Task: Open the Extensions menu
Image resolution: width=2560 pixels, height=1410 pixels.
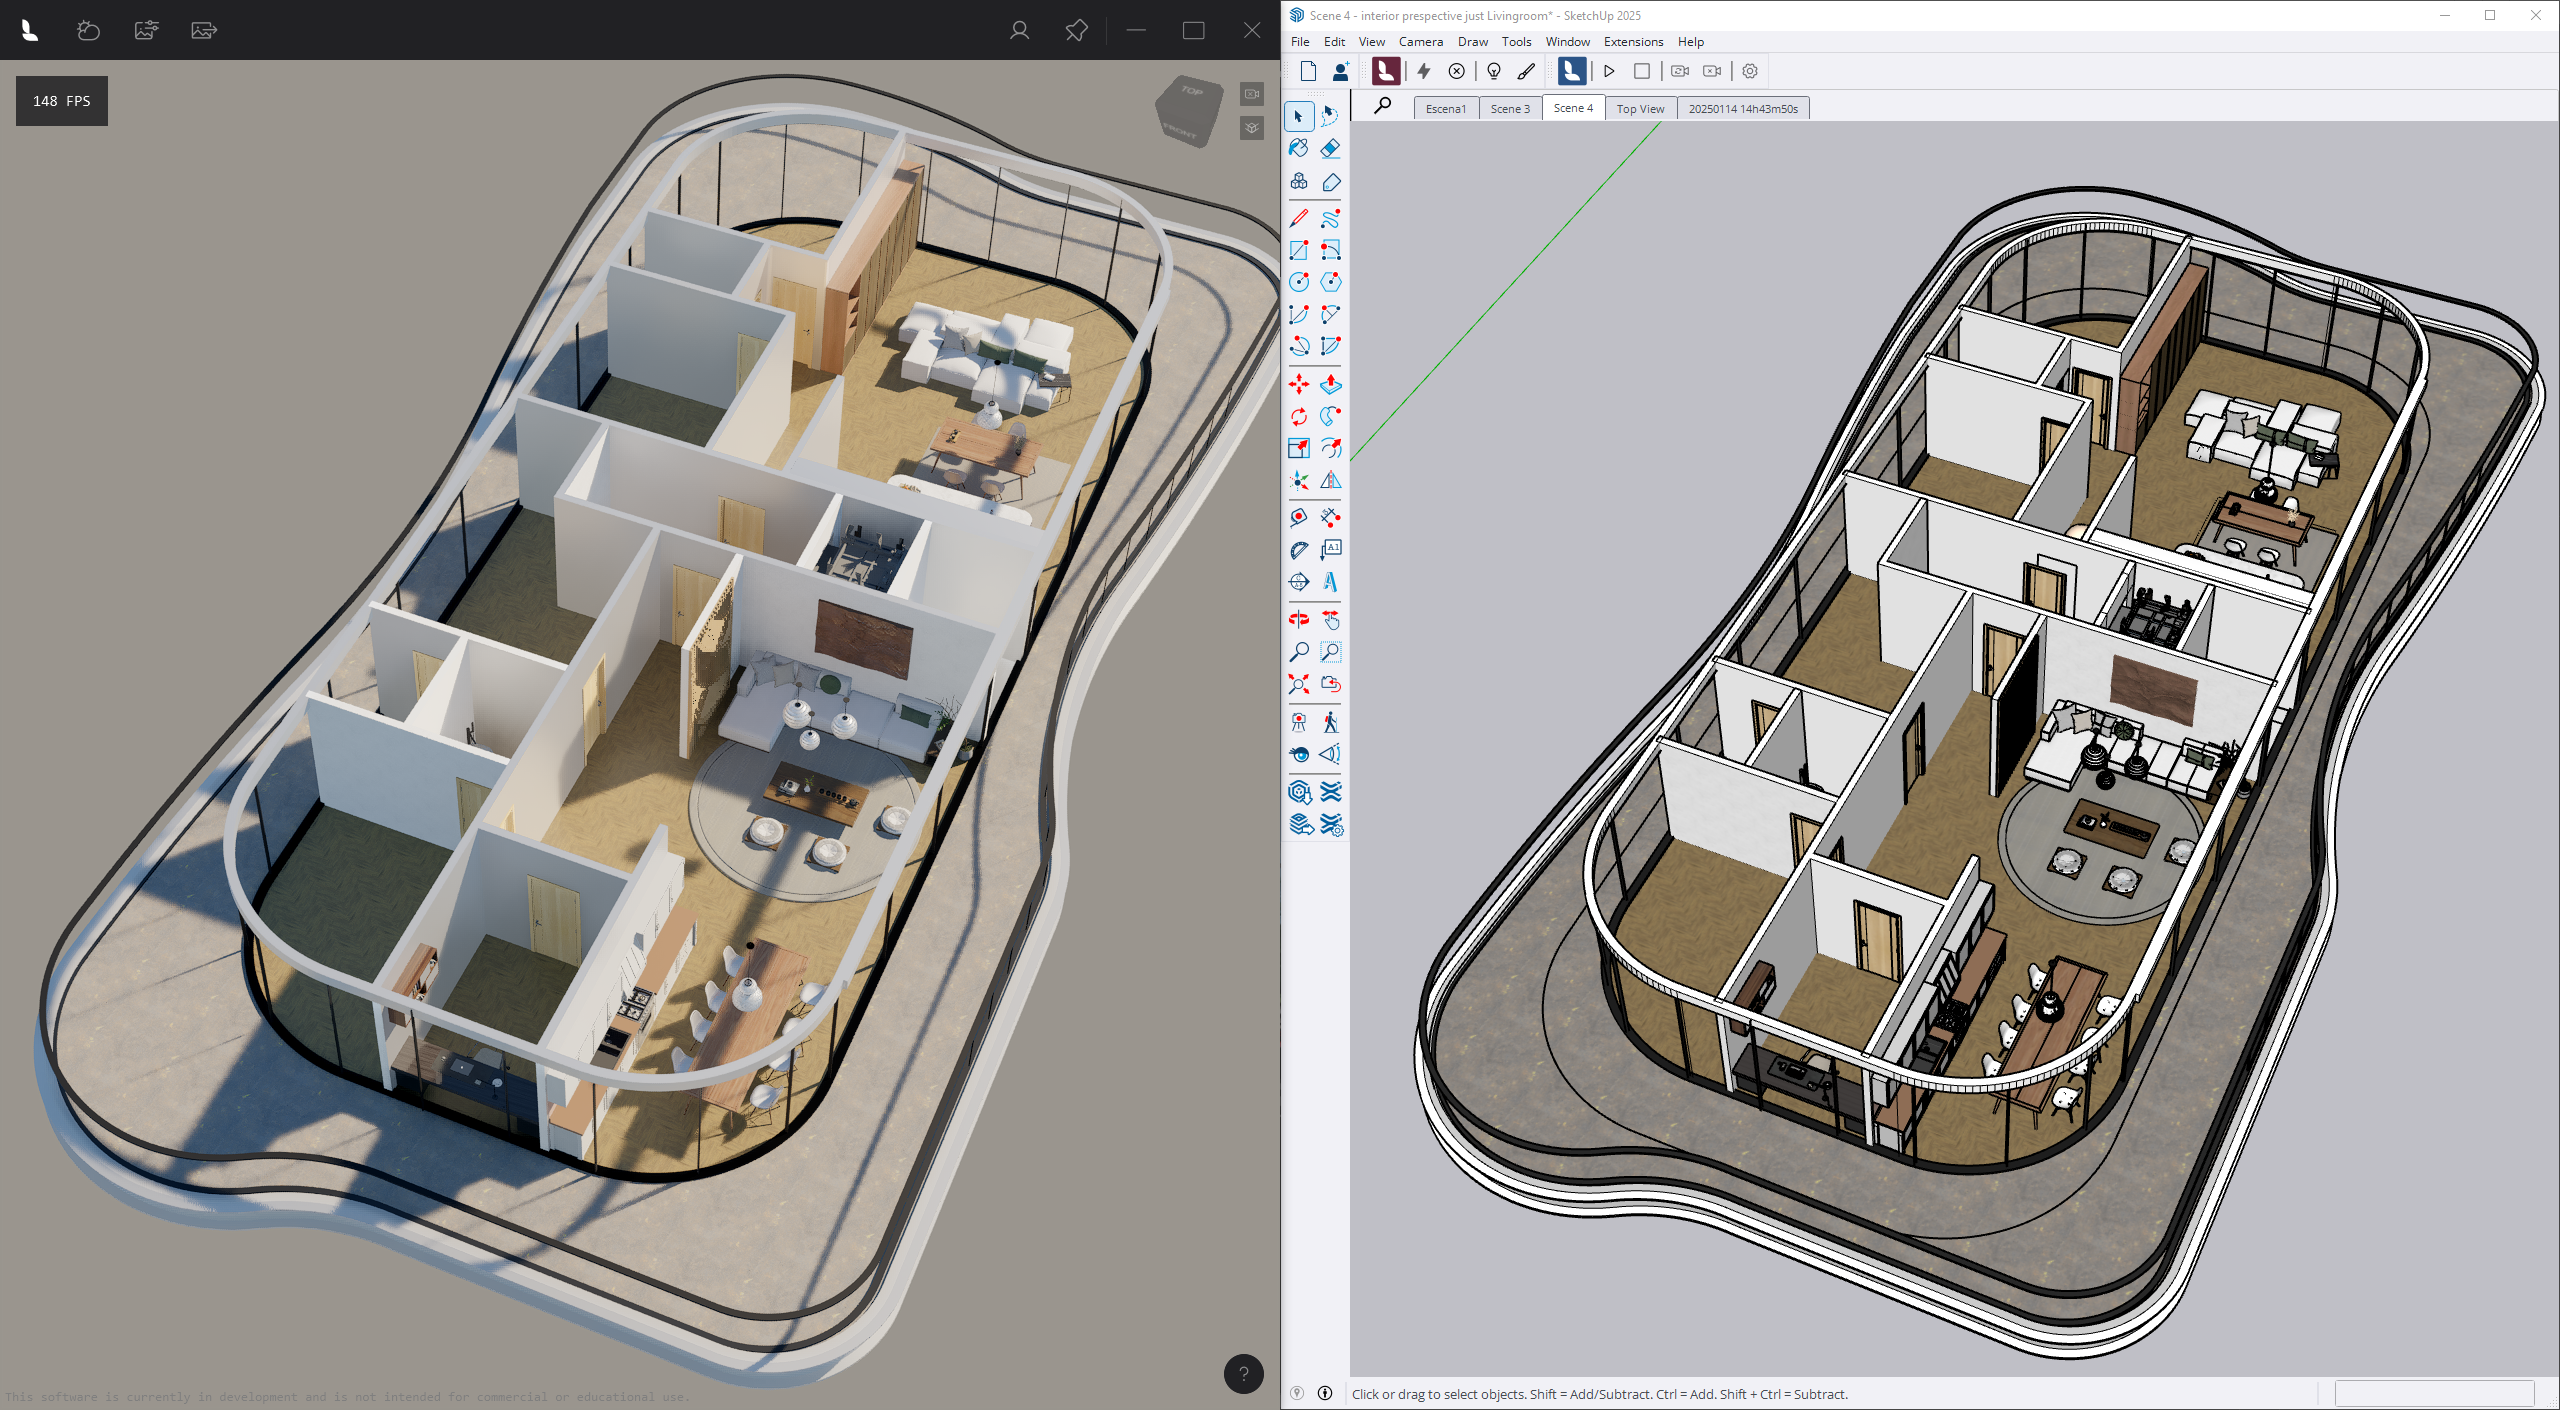Action: (x=1632, y=41)
